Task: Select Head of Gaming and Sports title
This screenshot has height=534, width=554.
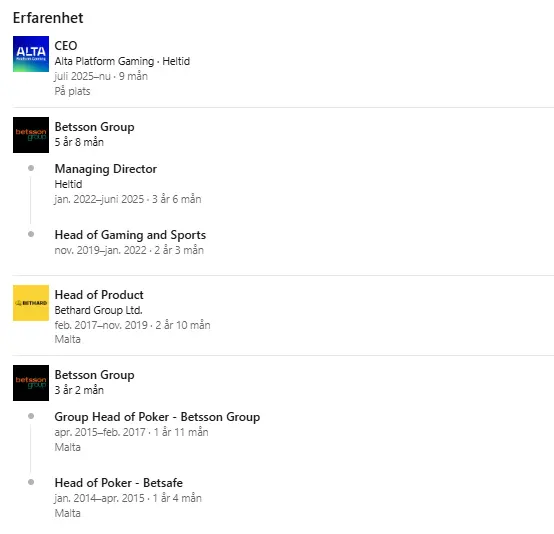Action: click(x=130, y=235)
